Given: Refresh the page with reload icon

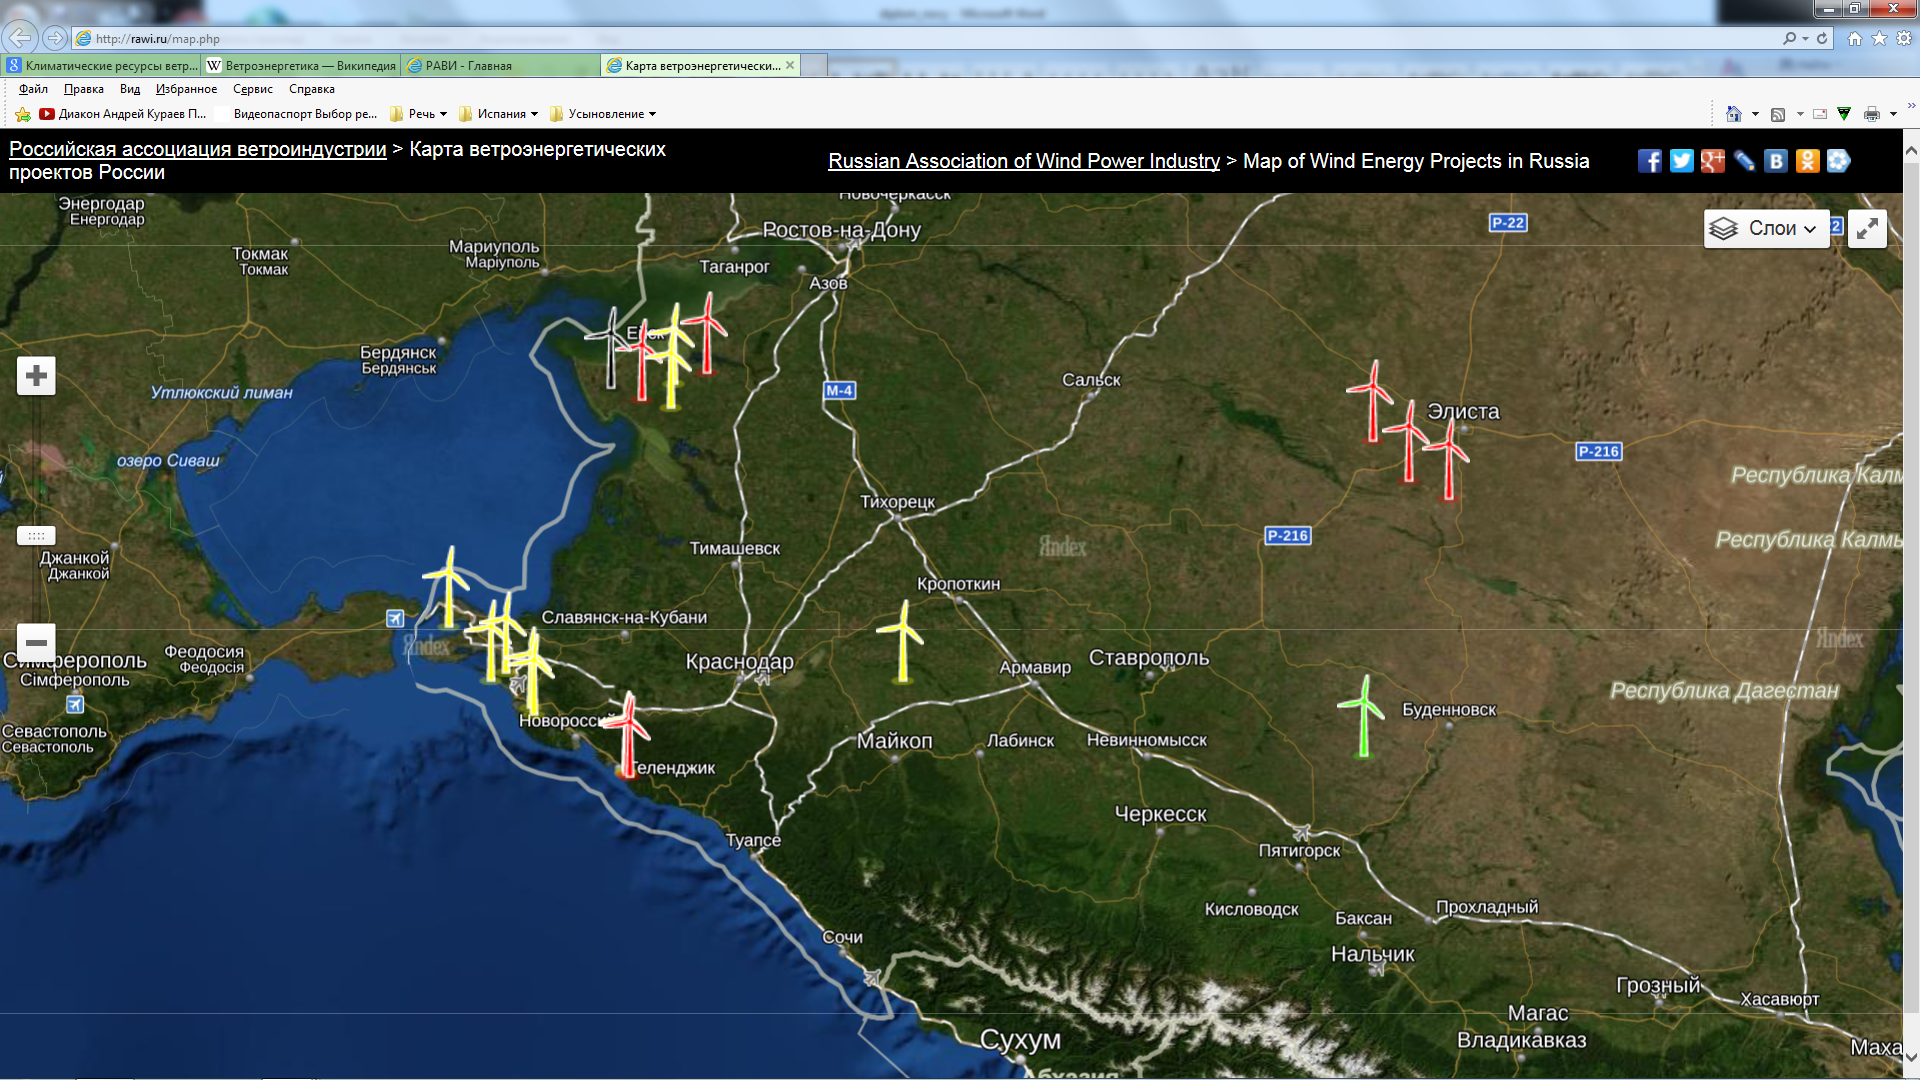Looking at the screenshot, I should point(1822,39).
